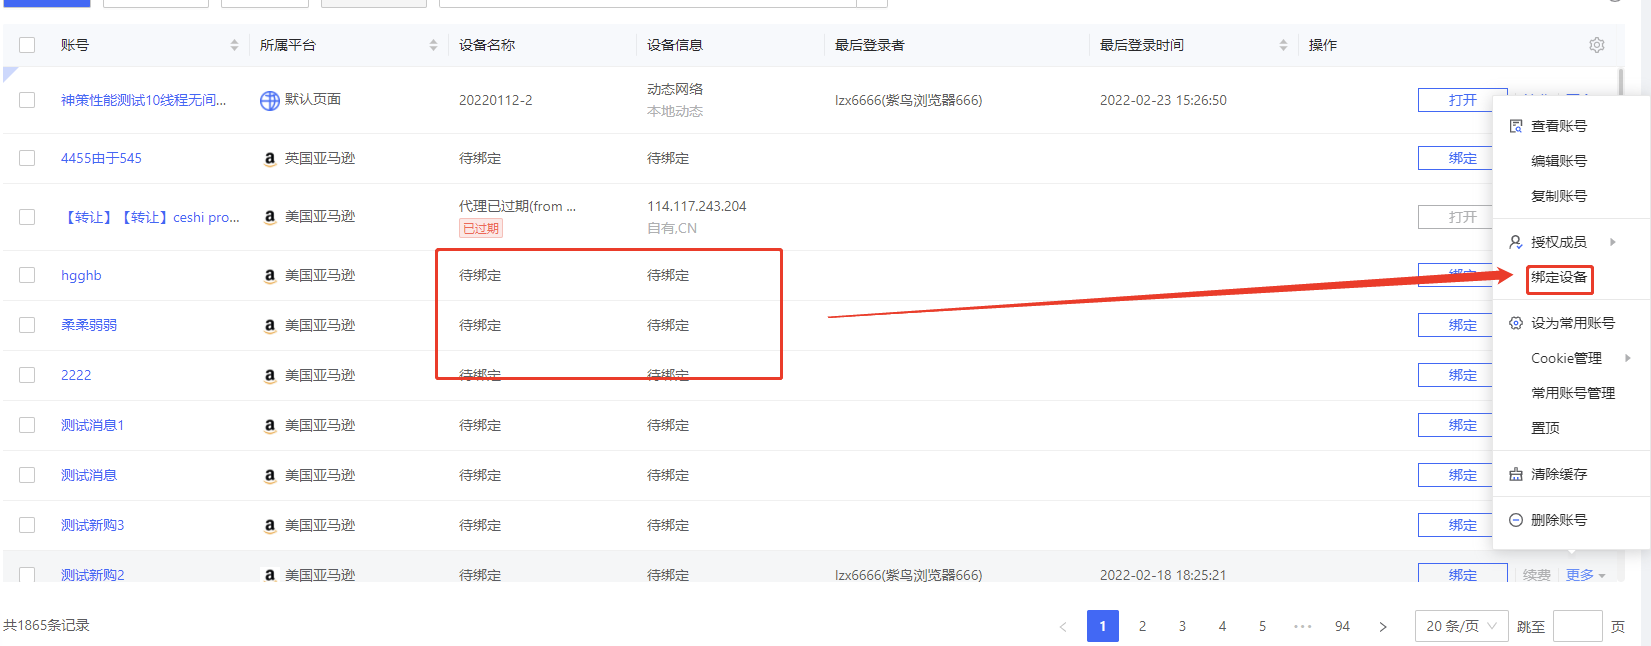The height and width of the screenshot is (646, 1651).
Task: Click 绑定 button in 4455由于545 row
Action: [1456, 158]
